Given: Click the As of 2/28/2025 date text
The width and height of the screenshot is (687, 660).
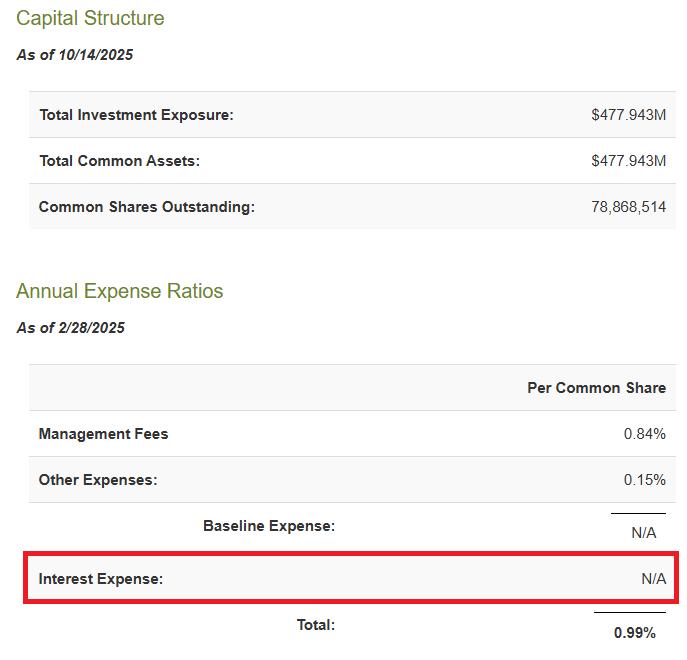Looking at the screenshot, I should click(71, 327).
